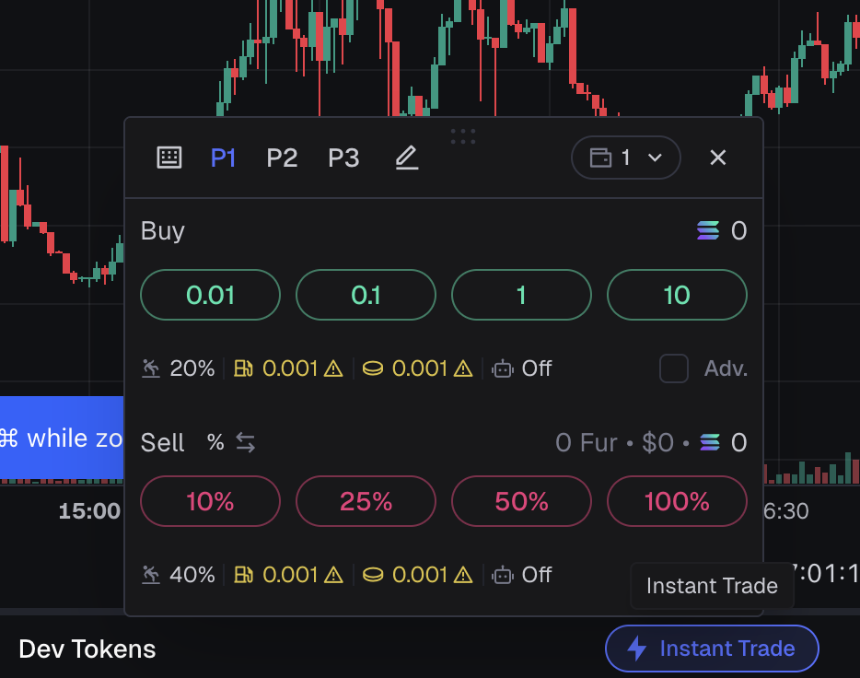This screenshot has width=860, height=678.
Task: Click the gas fee fuel pump icon under Buy
Action: point(242,368)
